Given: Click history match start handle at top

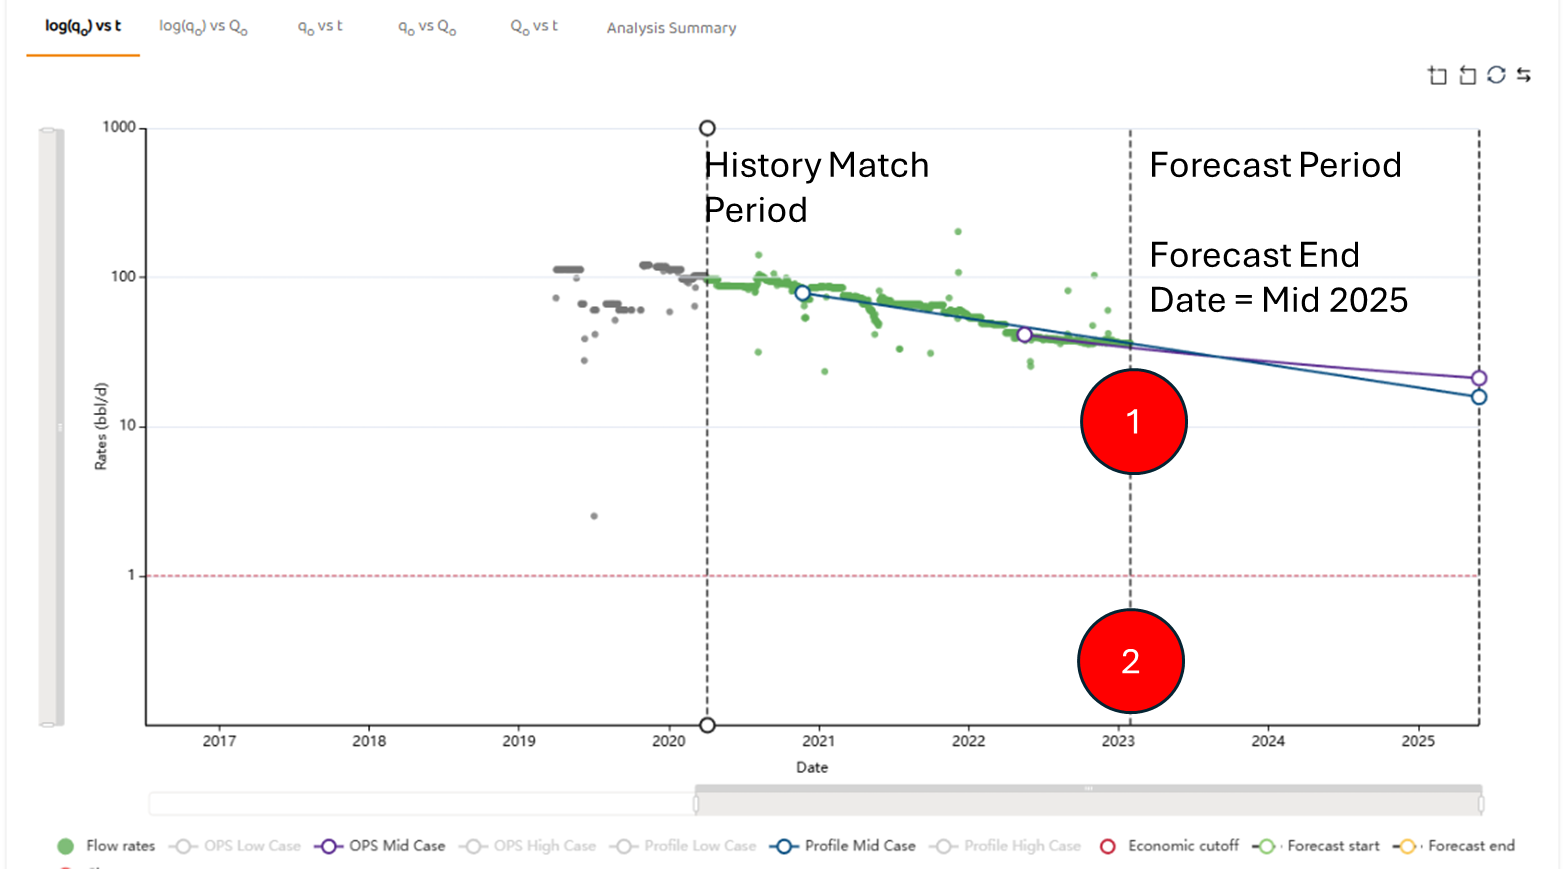Looking at the screenshot, I should 707,128.
